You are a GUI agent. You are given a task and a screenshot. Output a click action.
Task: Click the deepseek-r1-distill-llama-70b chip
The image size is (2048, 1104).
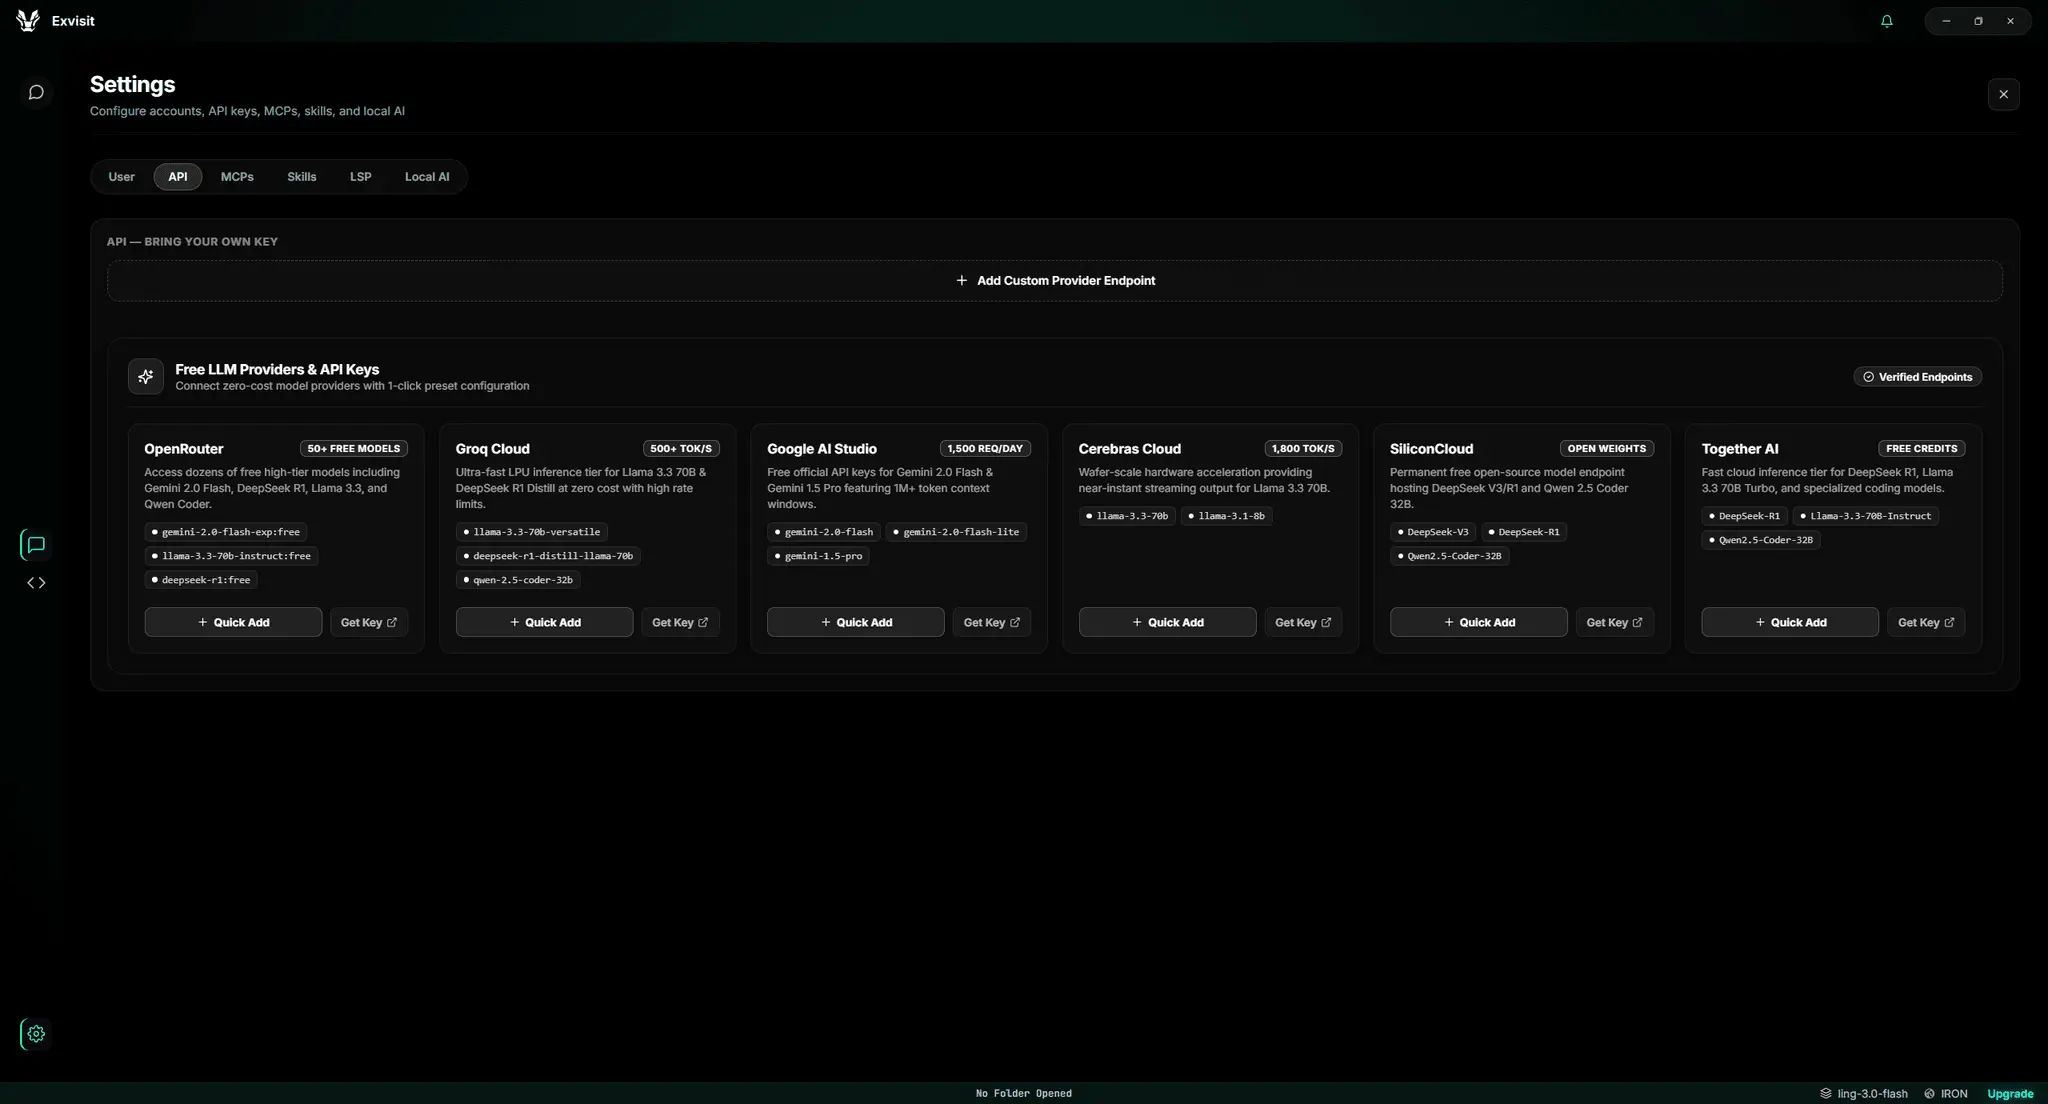[x=548, y=556]
